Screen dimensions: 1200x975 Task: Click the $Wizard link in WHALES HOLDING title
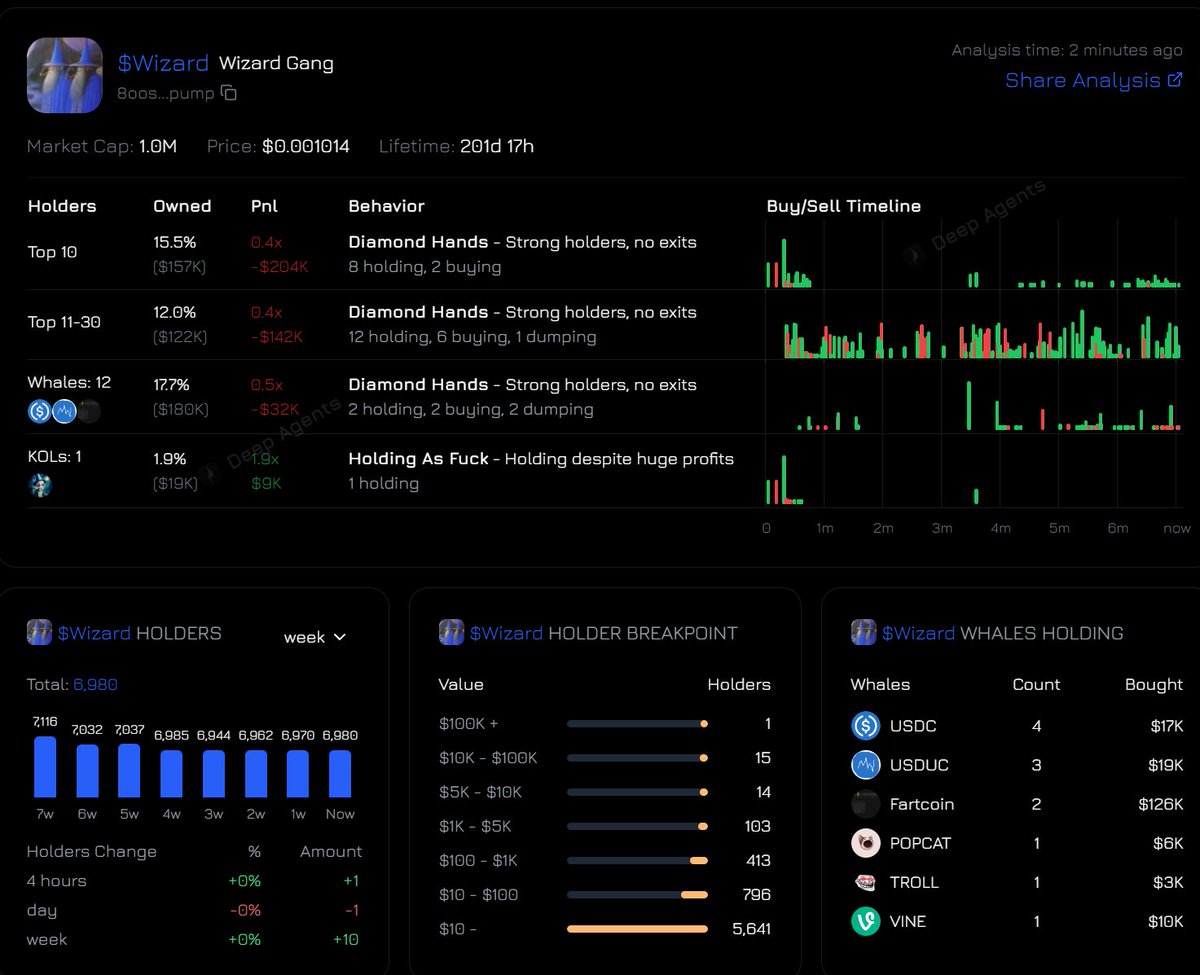(x=918, y=633)
